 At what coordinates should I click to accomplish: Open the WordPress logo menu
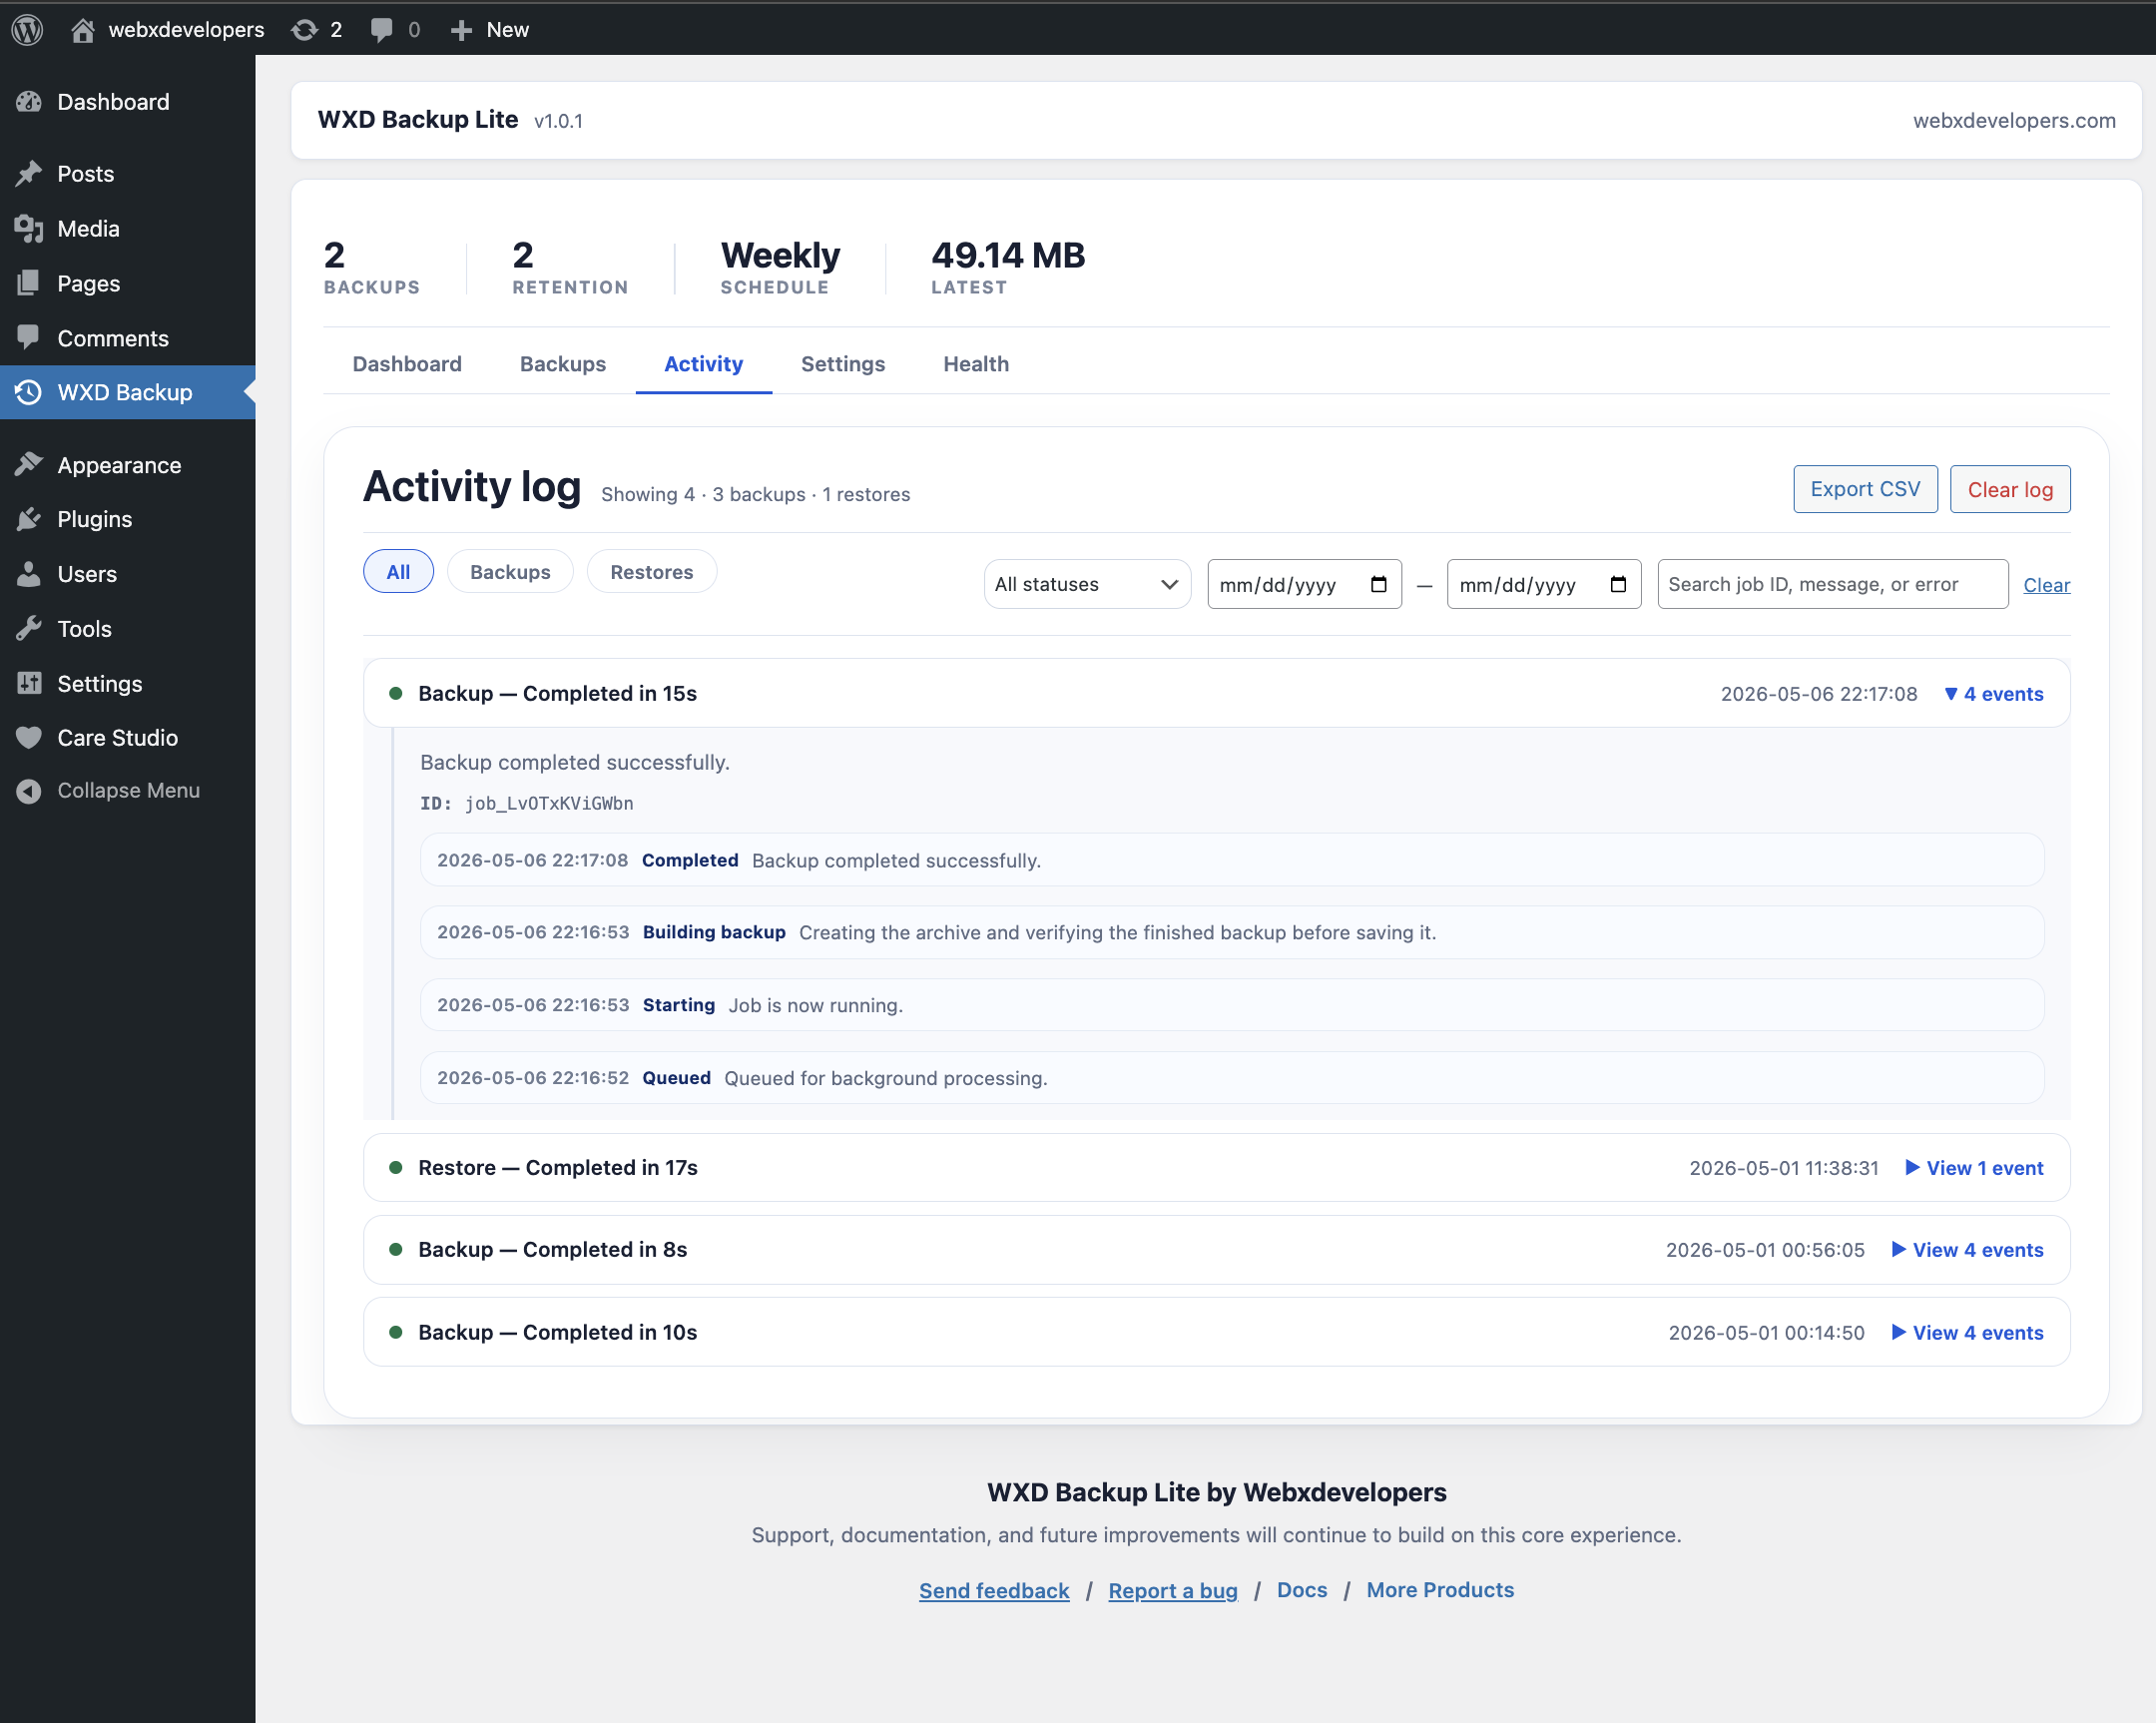tap(27, 29)
